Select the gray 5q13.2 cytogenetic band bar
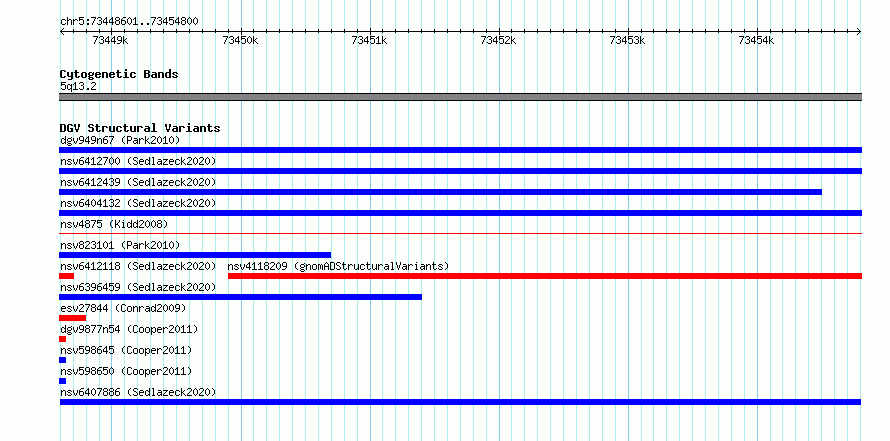This screenshot has width=890, height=441. pyautogui.click(x=460, y=97)
